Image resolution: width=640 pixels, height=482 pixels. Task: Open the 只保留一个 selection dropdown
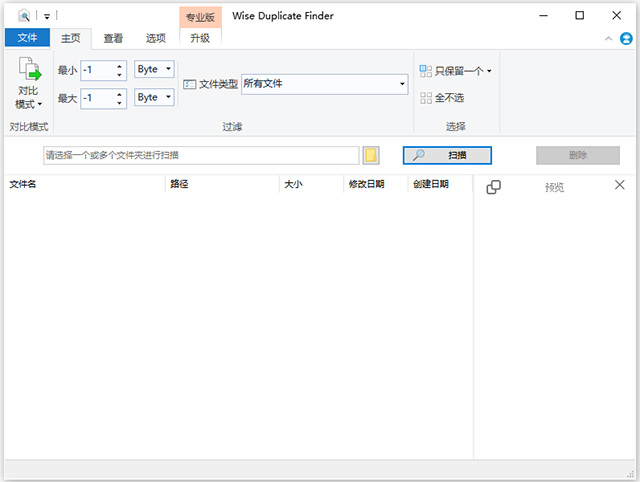click(456, 71)
